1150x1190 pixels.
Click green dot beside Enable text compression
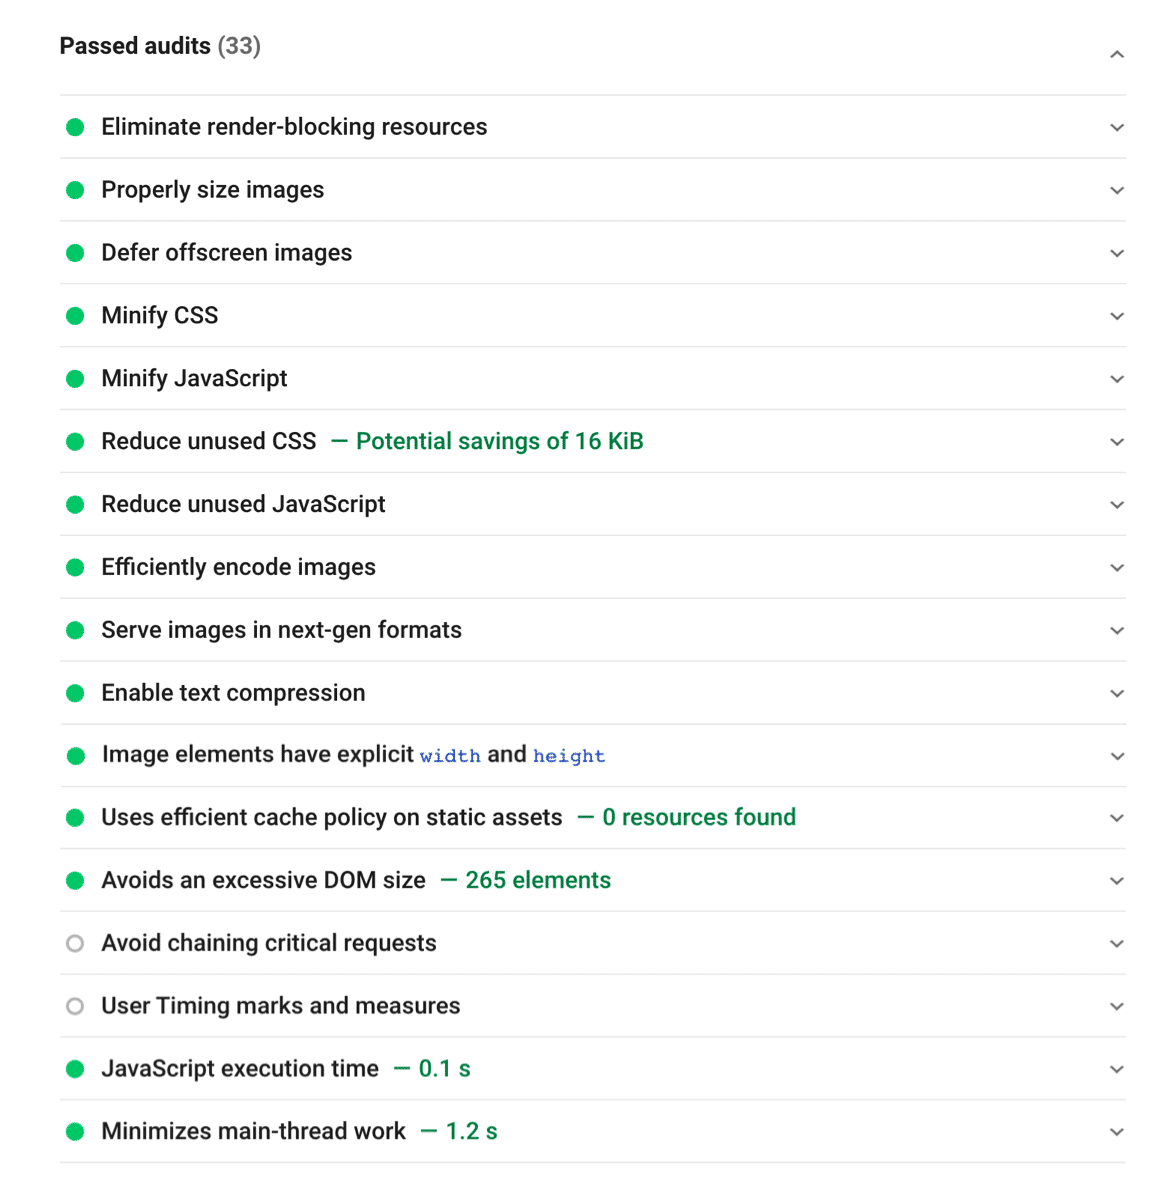point(75,693)
